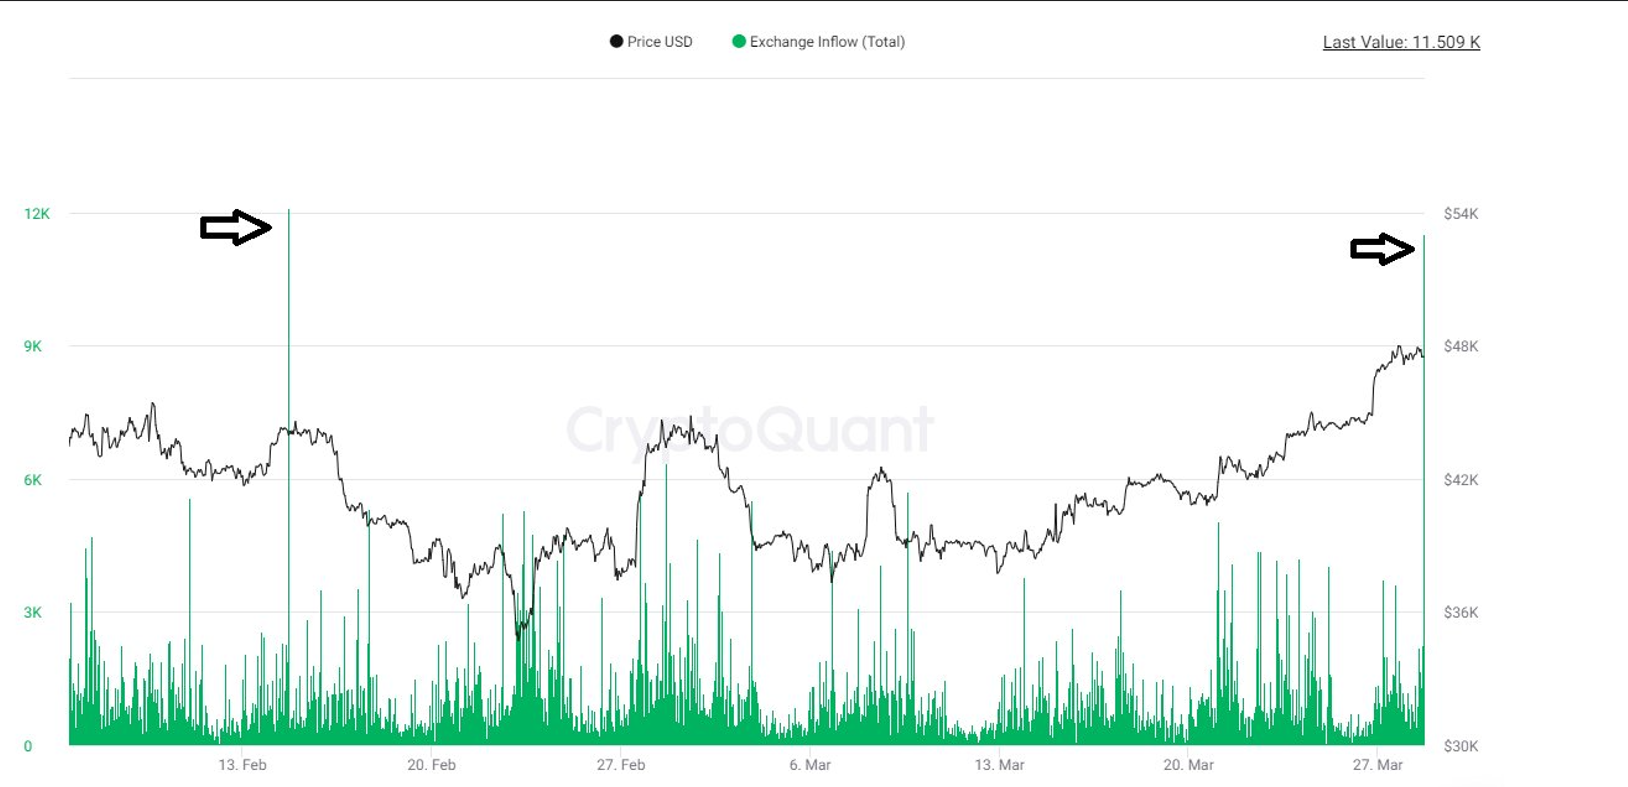Click the black Price USD legend dot
Viewport: 1628px width, 787px height.
616,42
